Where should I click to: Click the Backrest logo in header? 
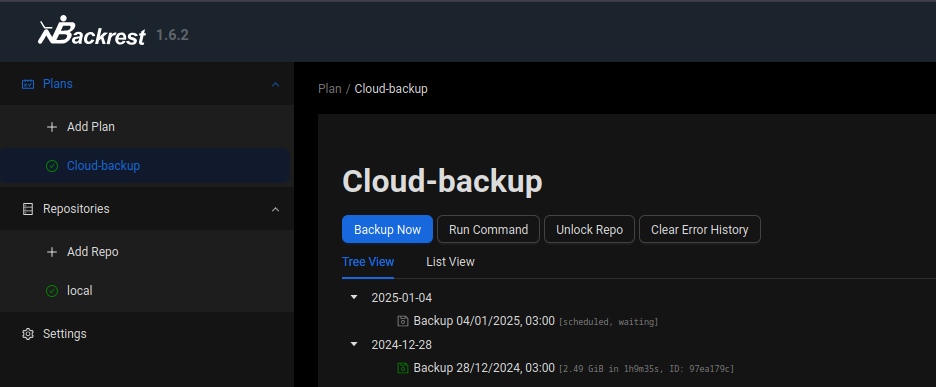point(92,32)
